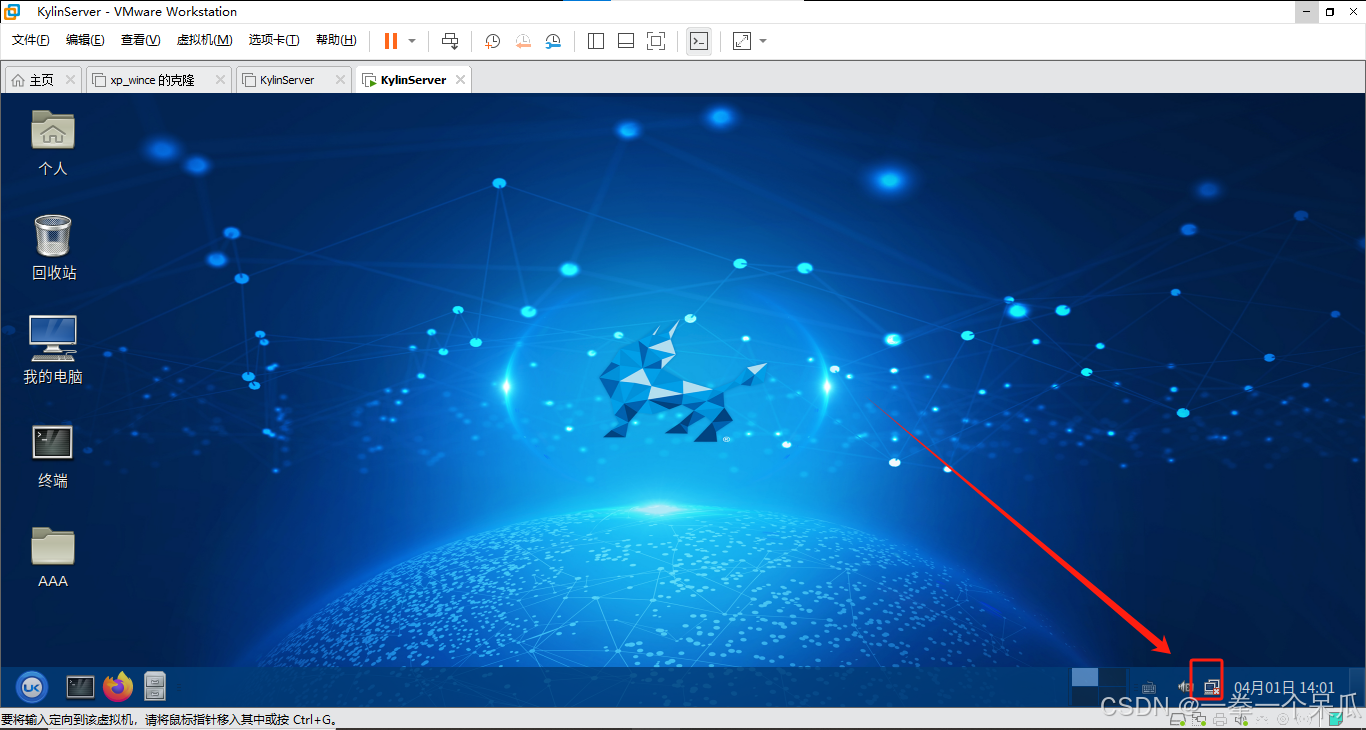Launch terminal from the Kylin taskbar
1366x730 pixels.
pos(80,687)
